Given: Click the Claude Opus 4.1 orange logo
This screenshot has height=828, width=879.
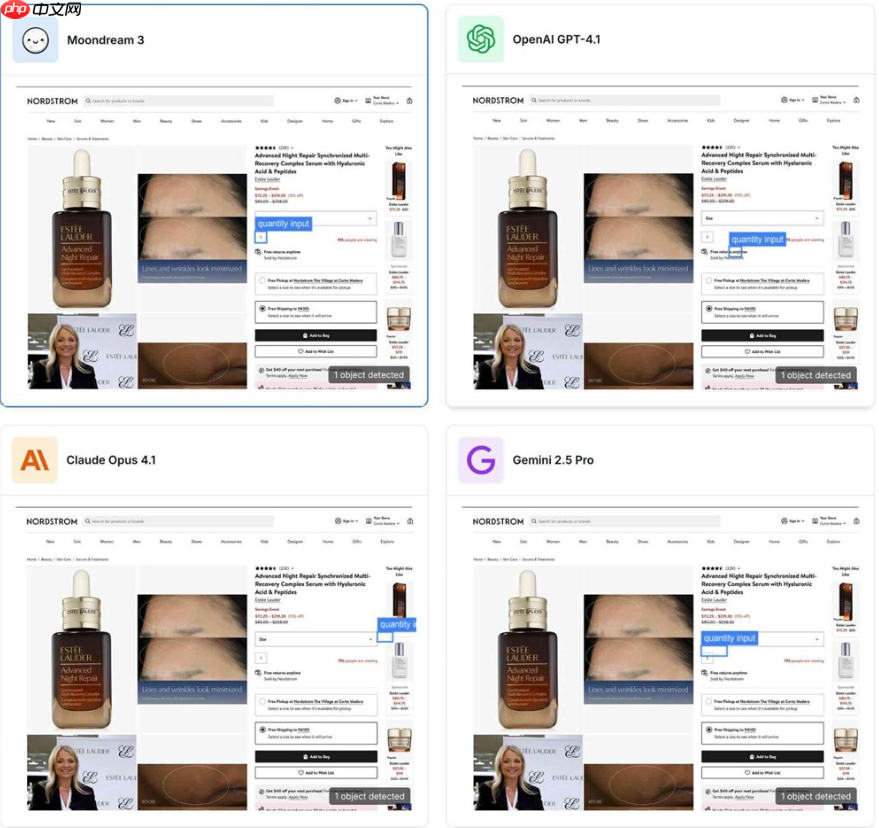Looking at the screenshot, I should pos(35,460).
